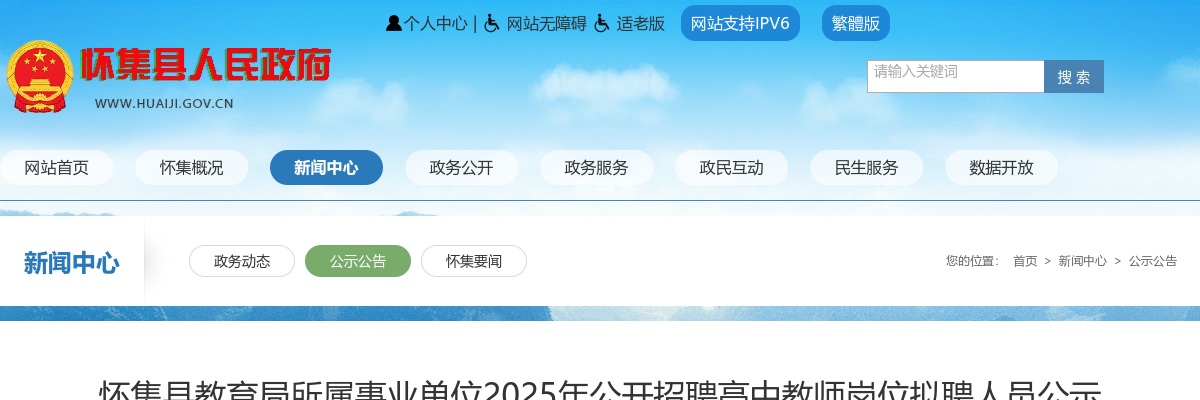
Task: Click the national emblem logo
Action: pos(40,77)
